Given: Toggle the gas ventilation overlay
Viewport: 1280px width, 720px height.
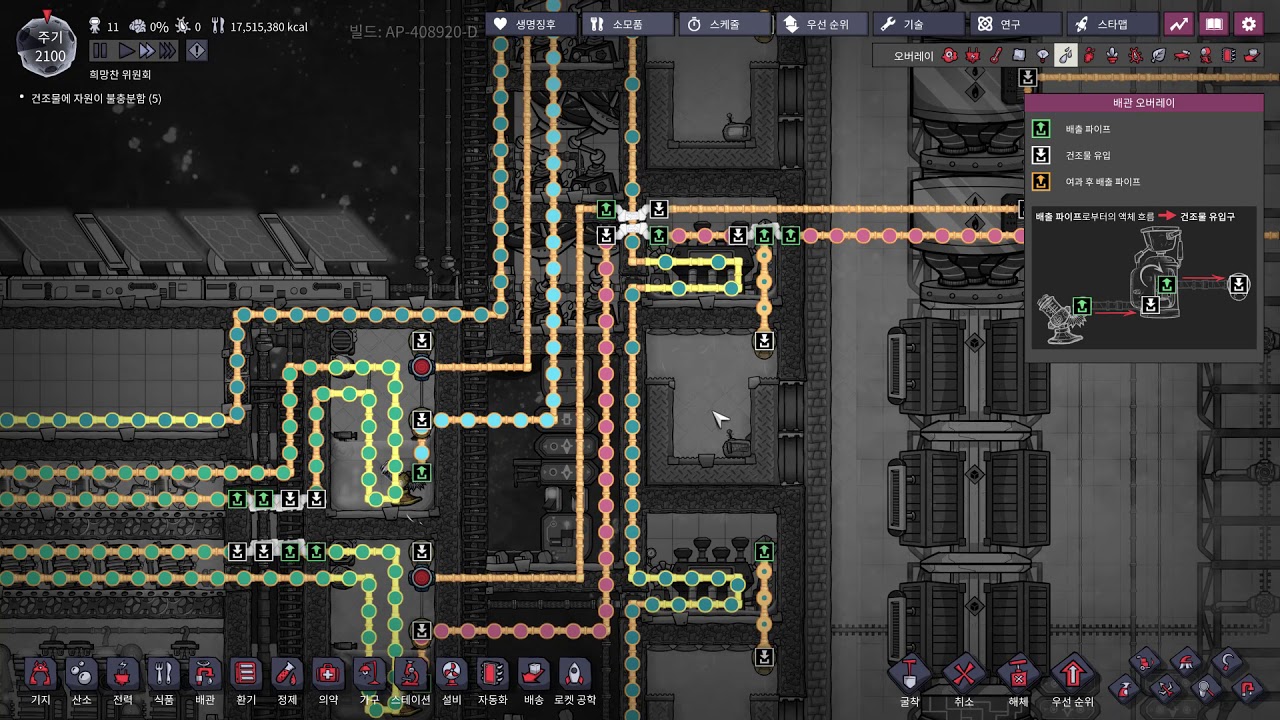Looking at the screenshot, I should (x=1089, y=55).
